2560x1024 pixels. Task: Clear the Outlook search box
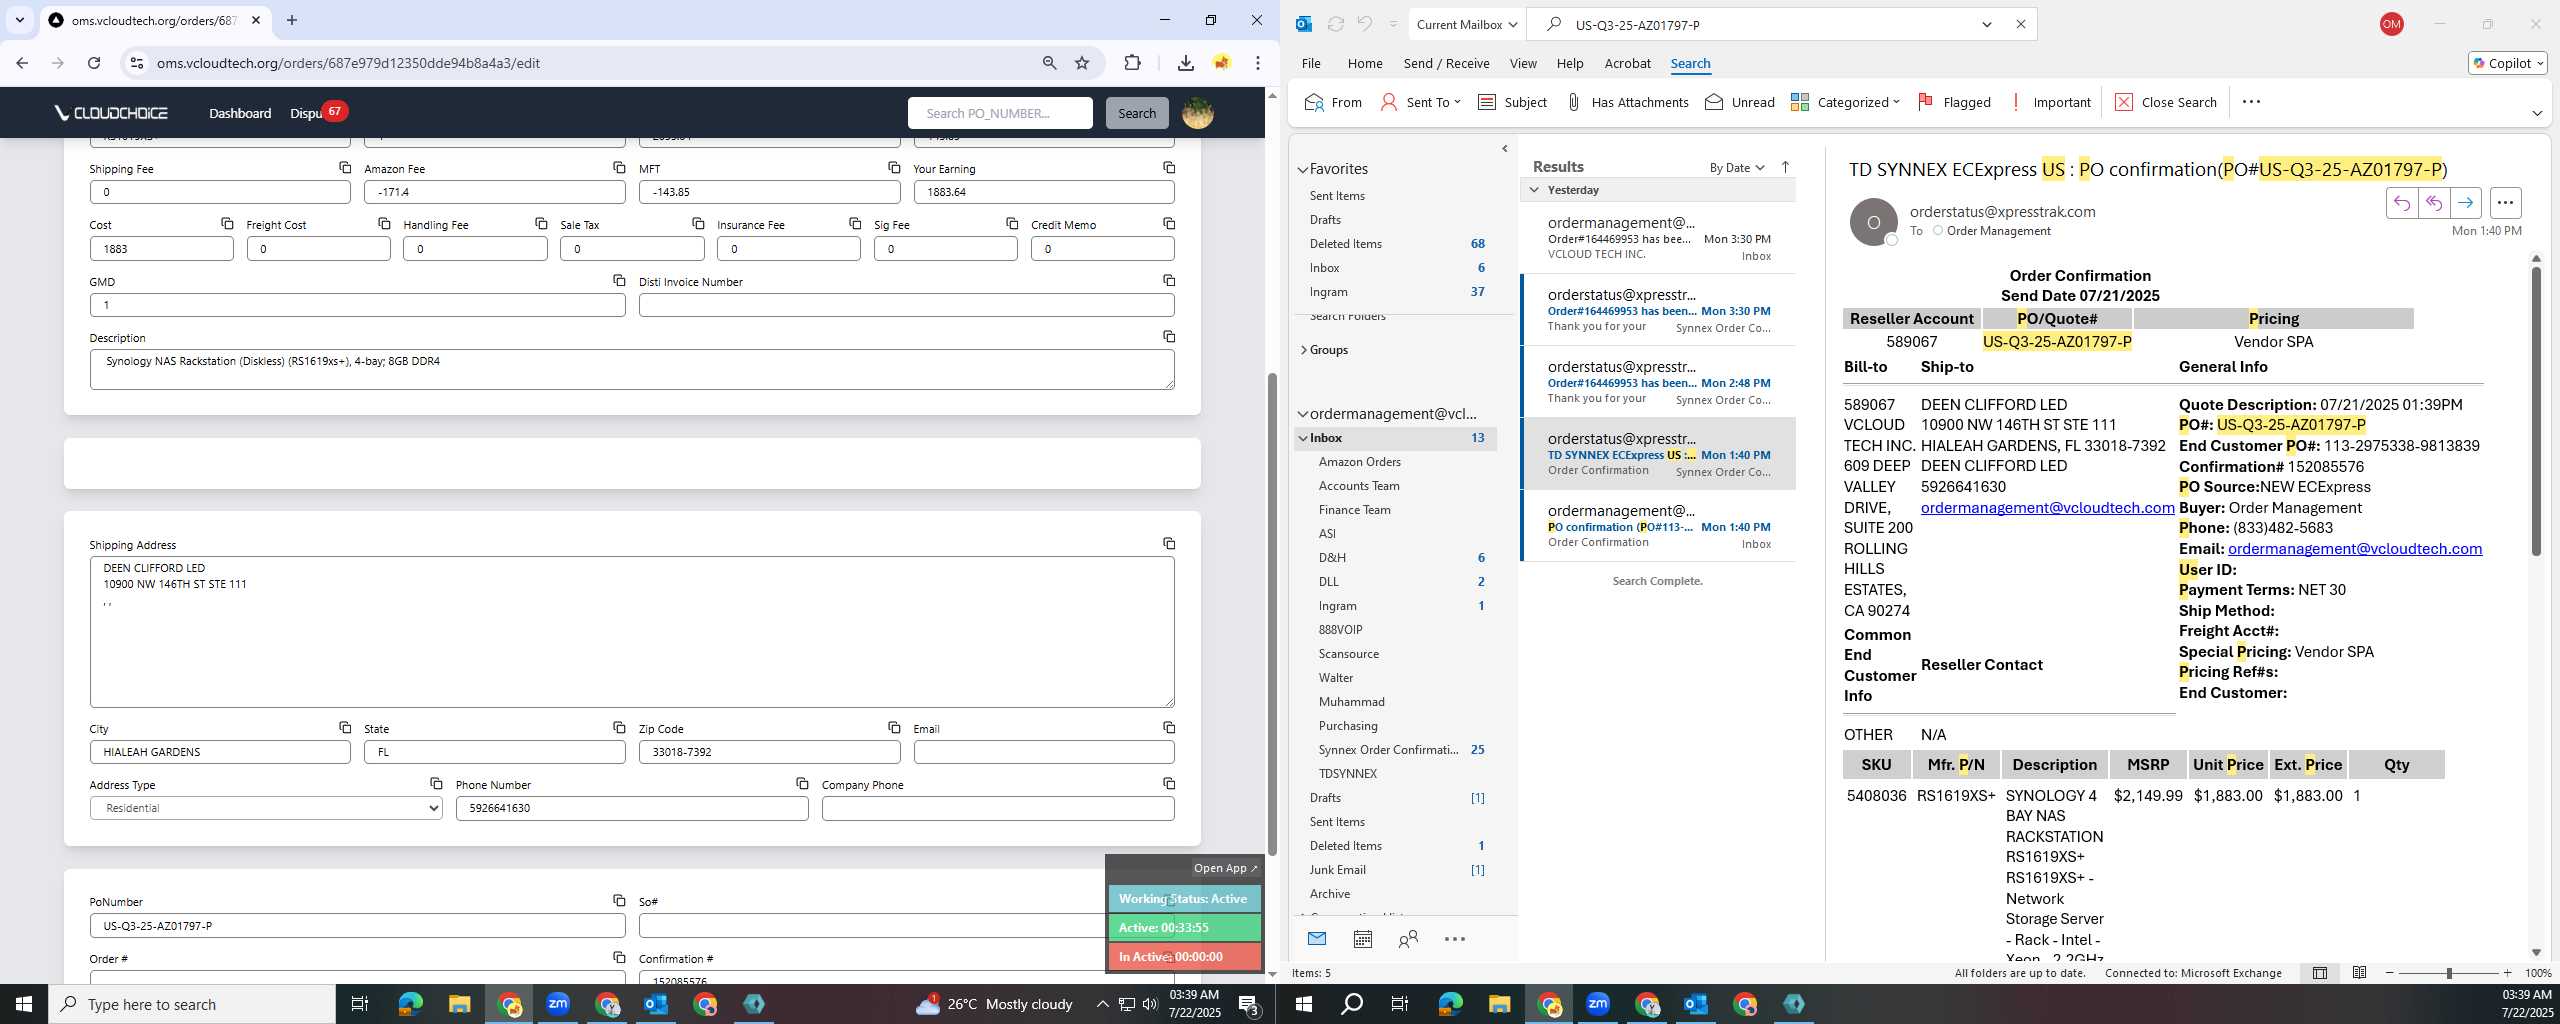[2020, 24]
